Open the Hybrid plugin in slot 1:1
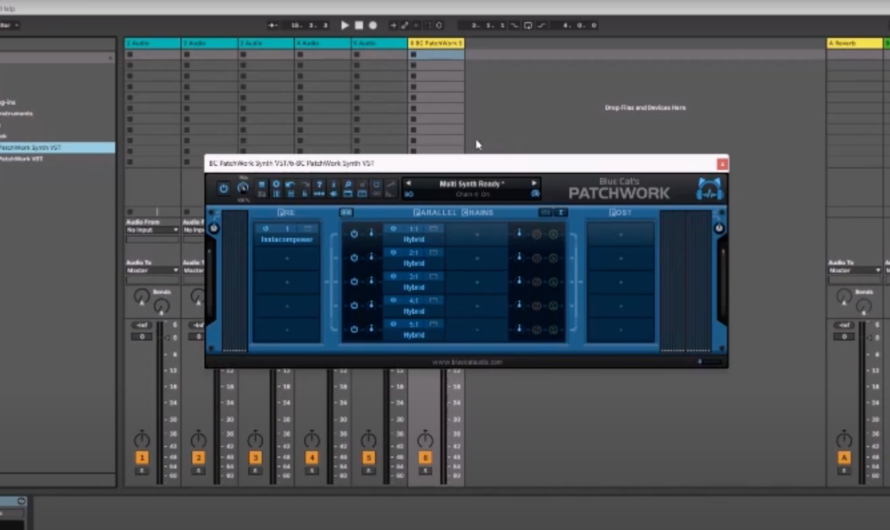Image resolution: width=890 pixels, height=530 pixels. [x=414, y=239]
